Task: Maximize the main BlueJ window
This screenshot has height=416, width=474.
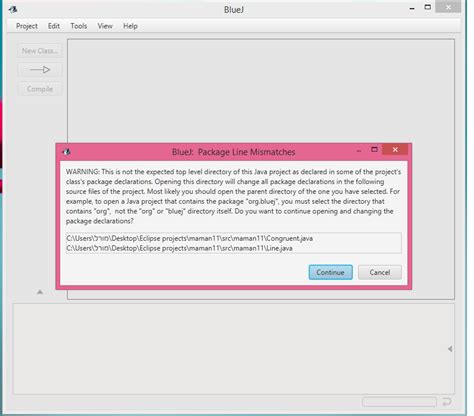Action: pyautogui.click(x=428, y=7)
